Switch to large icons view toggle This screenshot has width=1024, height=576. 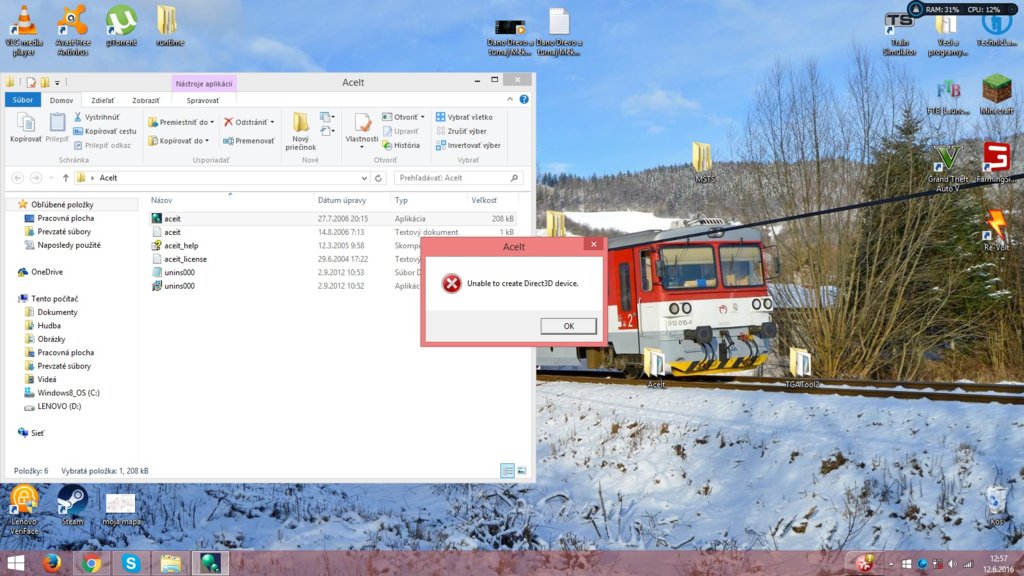pos(521,470)
